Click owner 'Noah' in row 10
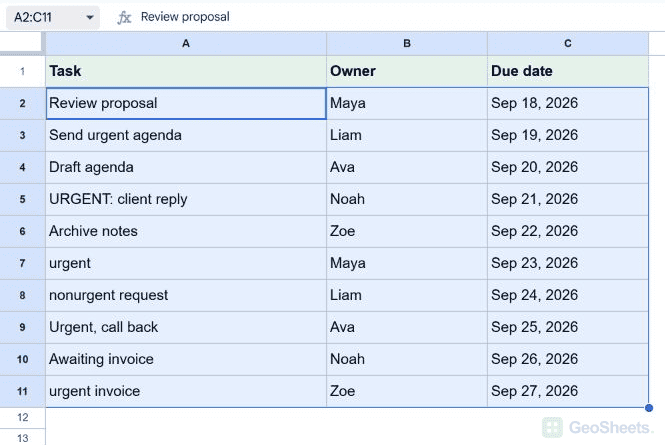This screenshot has width=665, height=445. tap(407, 359)
